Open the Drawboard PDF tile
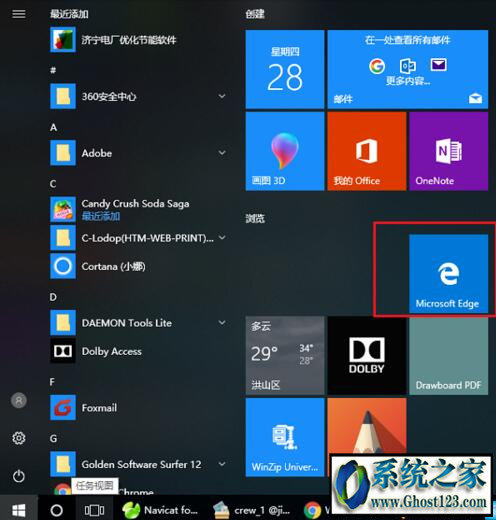The width and height of the screenshot is (496, 520). pyautogui.click(x=449, y=356)
